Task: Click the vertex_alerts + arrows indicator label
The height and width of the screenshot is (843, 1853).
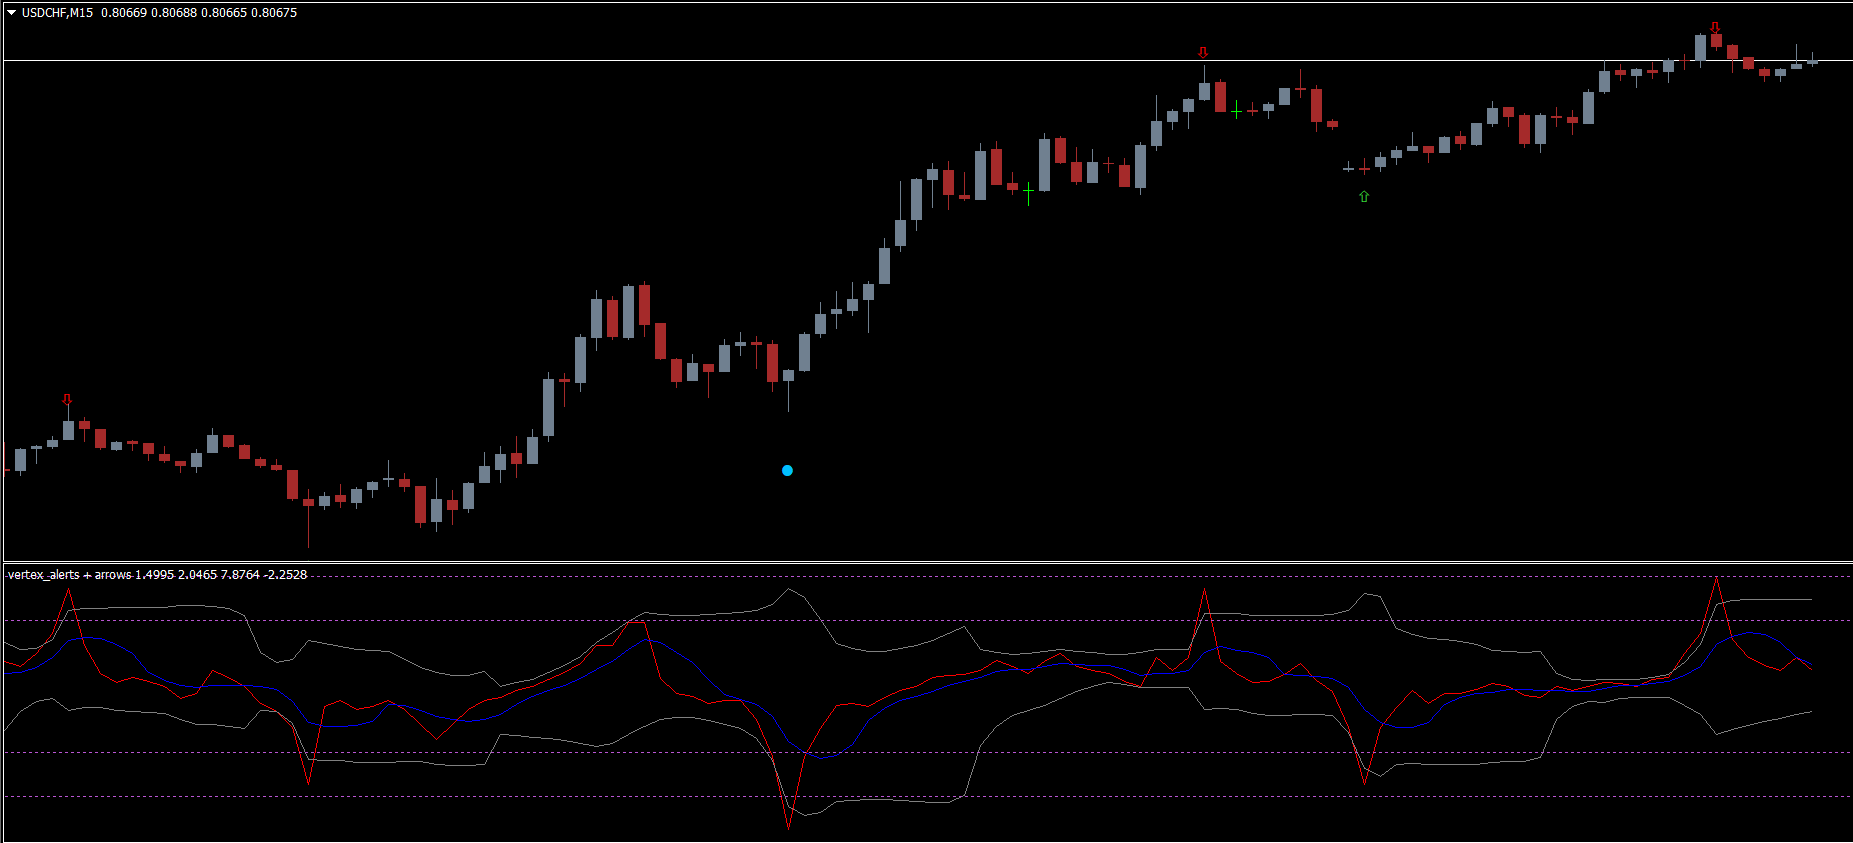Action: (x=69, y=575)
